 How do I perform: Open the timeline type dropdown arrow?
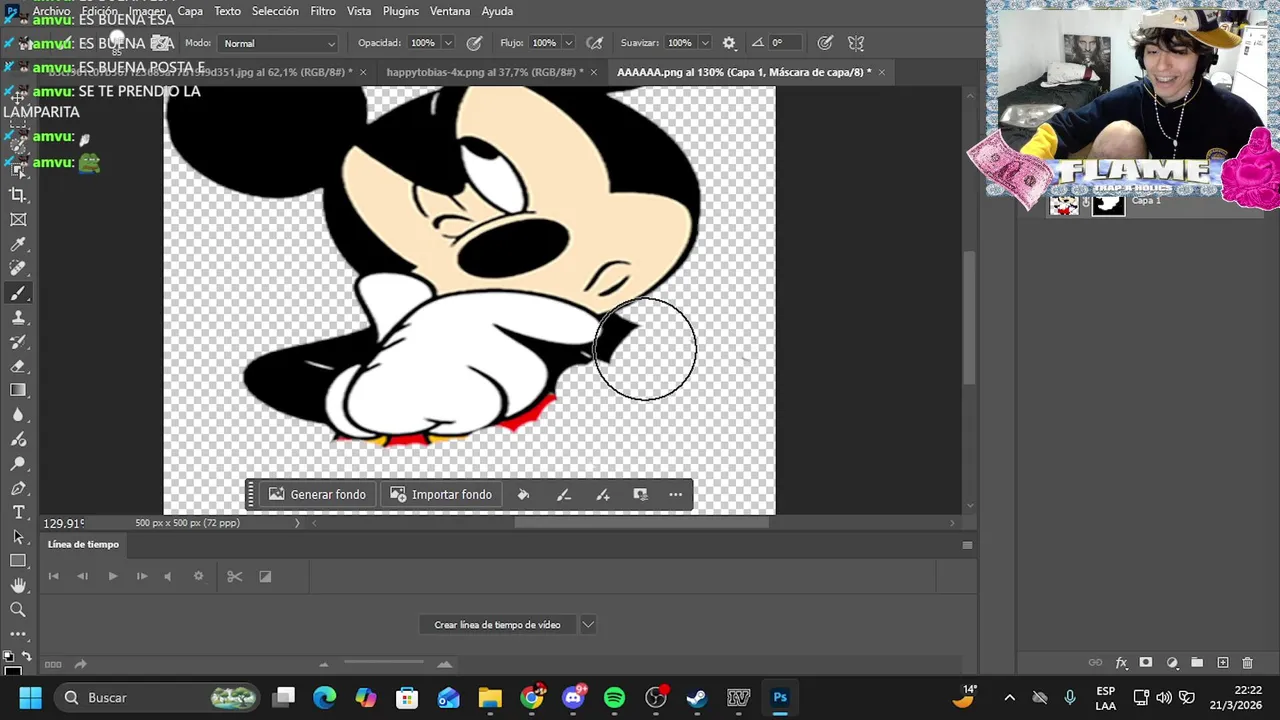pos(588,625)
